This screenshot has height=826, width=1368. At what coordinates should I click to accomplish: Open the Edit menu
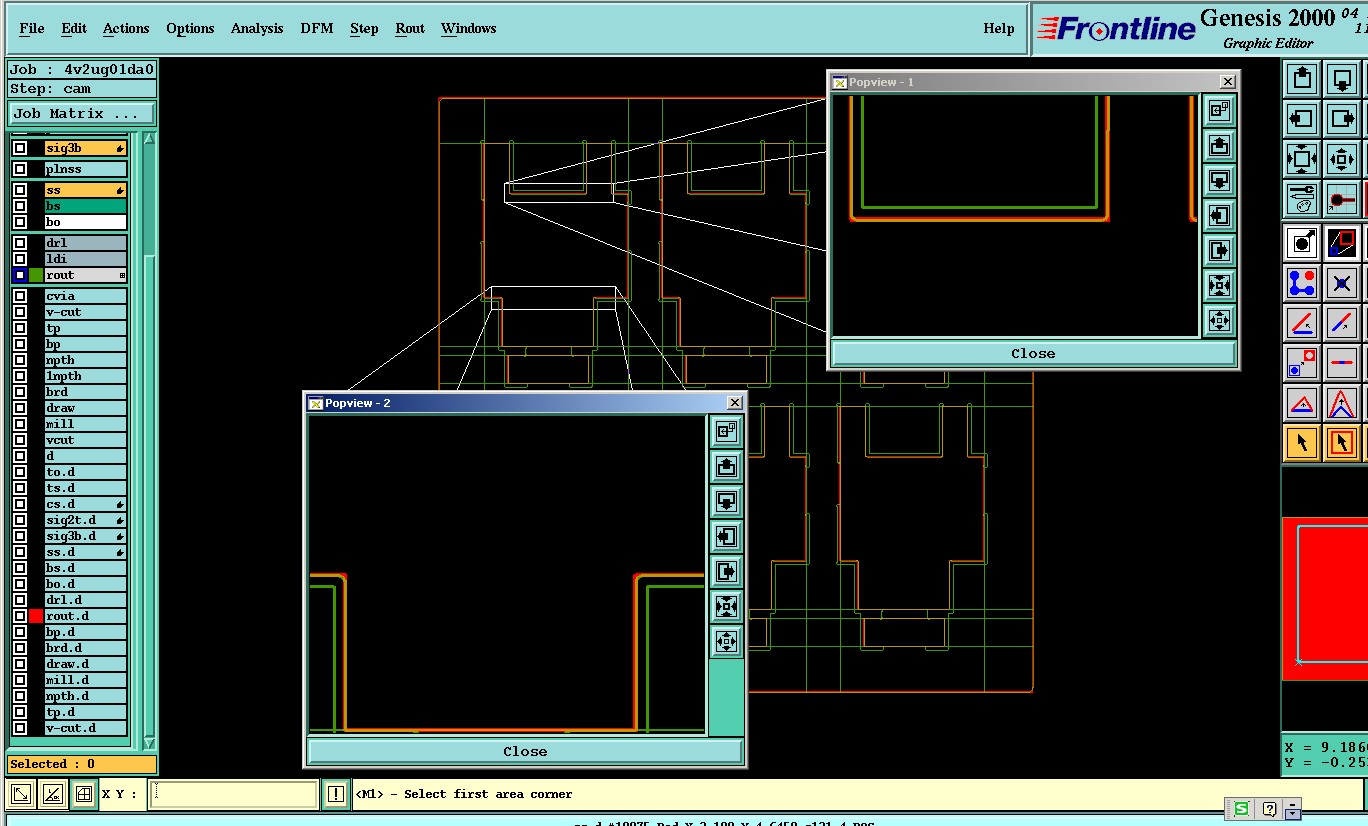[x=74, y=28]
